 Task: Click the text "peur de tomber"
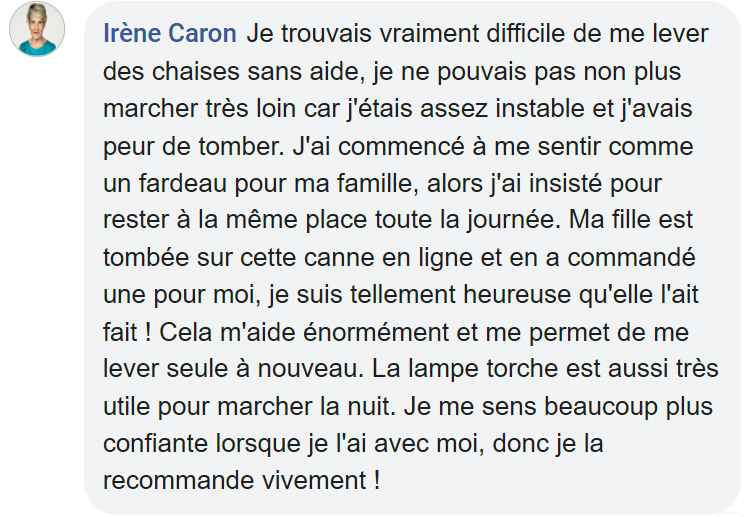[x=194, y=146]
